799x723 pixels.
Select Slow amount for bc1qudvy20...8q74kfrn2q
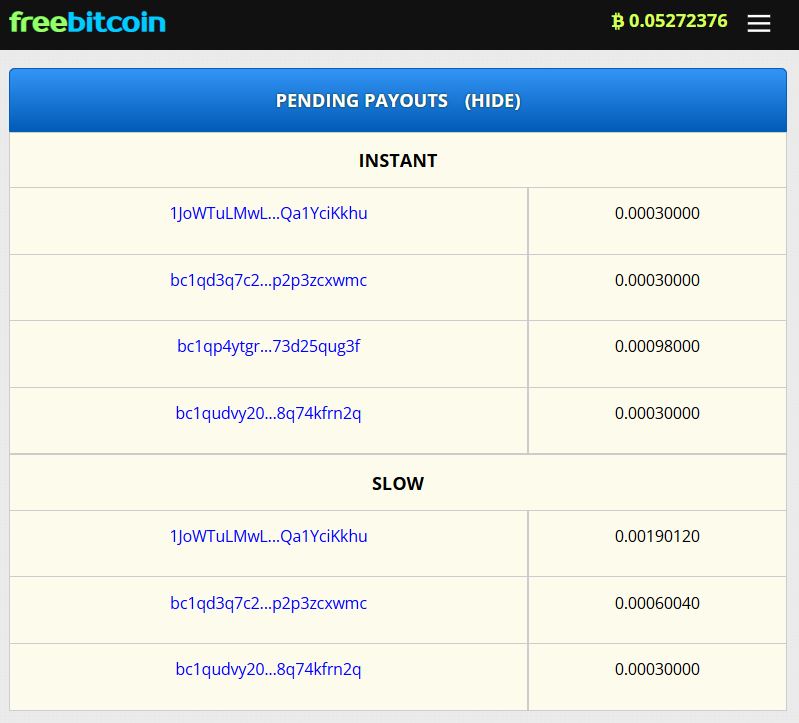tap(657, 669)
